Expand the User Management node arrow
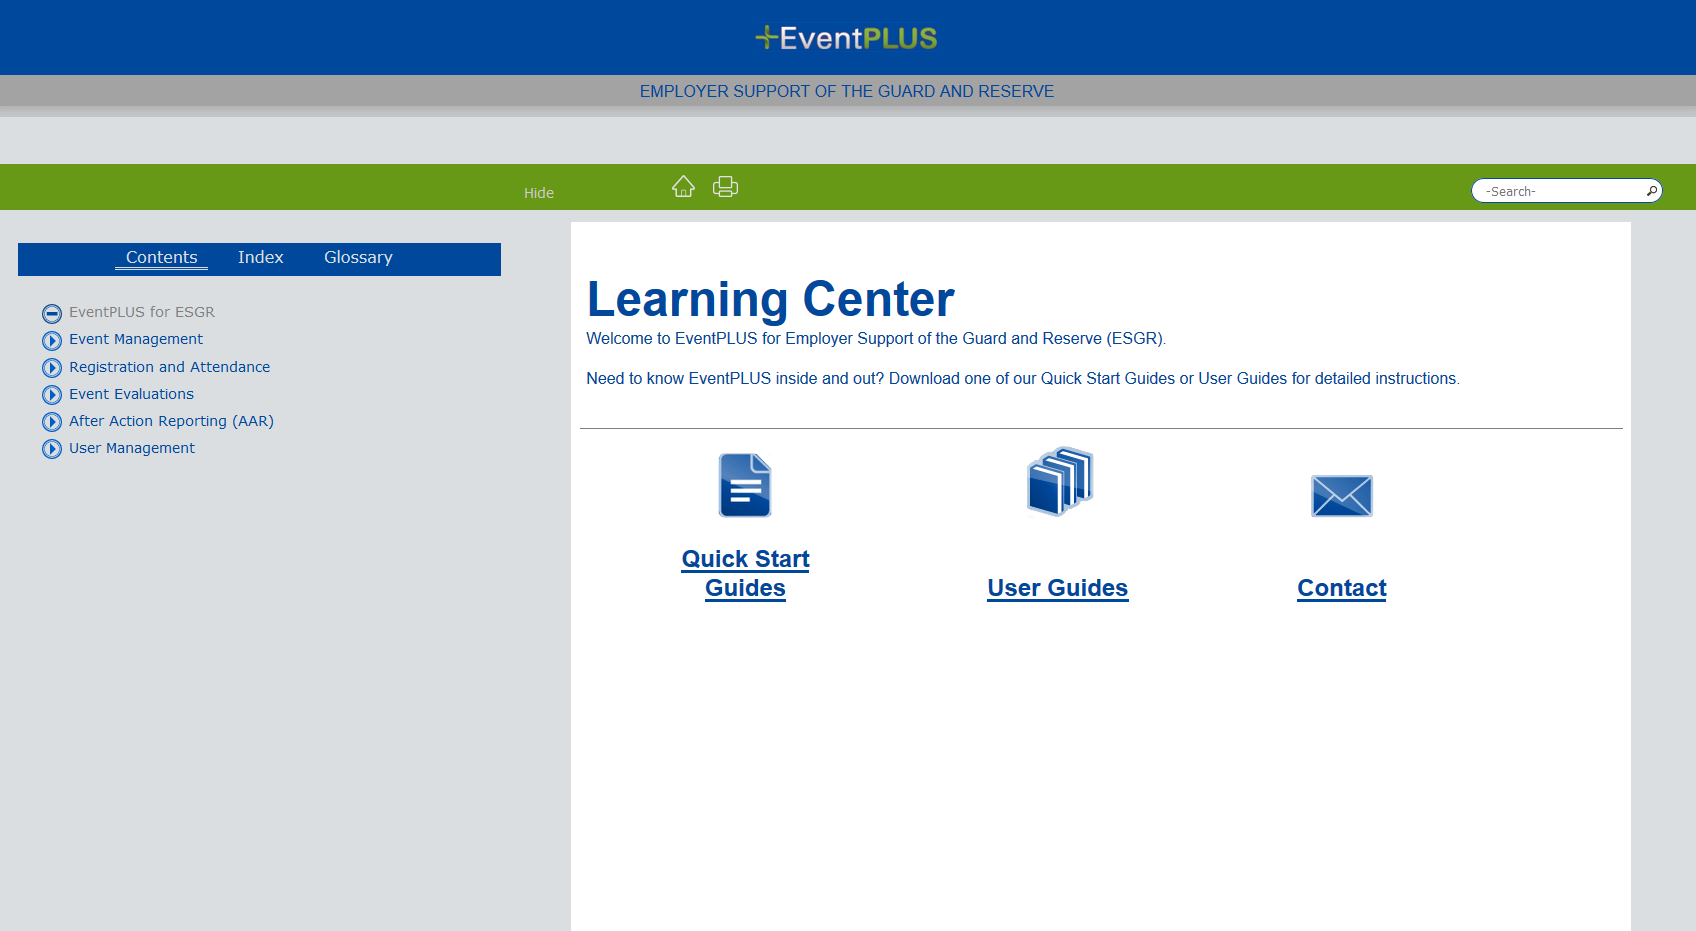 pyautogui.click(x=52, y=449)
